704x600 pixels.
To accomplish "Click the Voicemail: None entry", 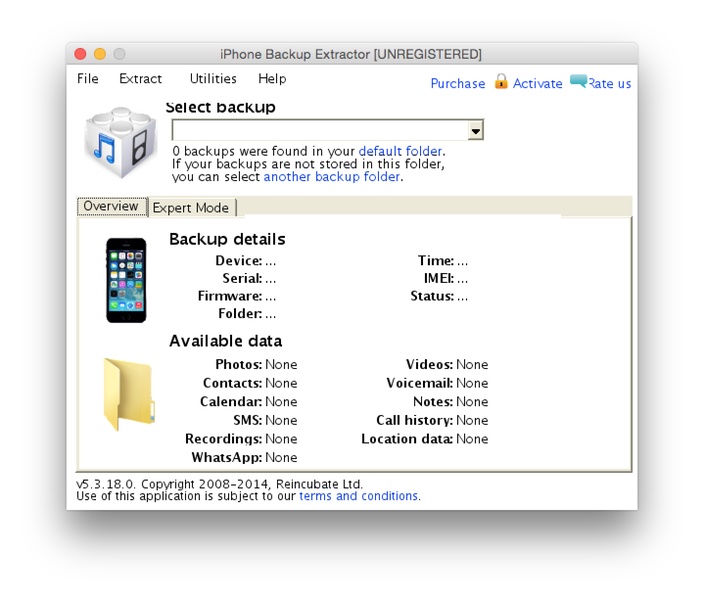I will coord(437,383).
